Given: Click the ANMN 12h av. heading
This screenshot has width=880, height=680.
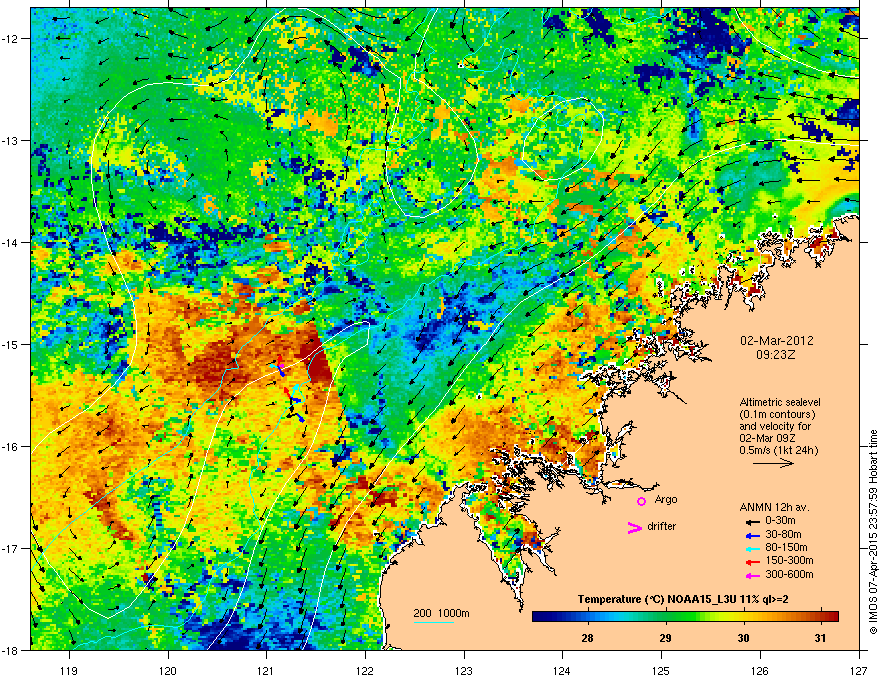Looking at the screenshot, I should pyautogui.click(x=774, y=508).
